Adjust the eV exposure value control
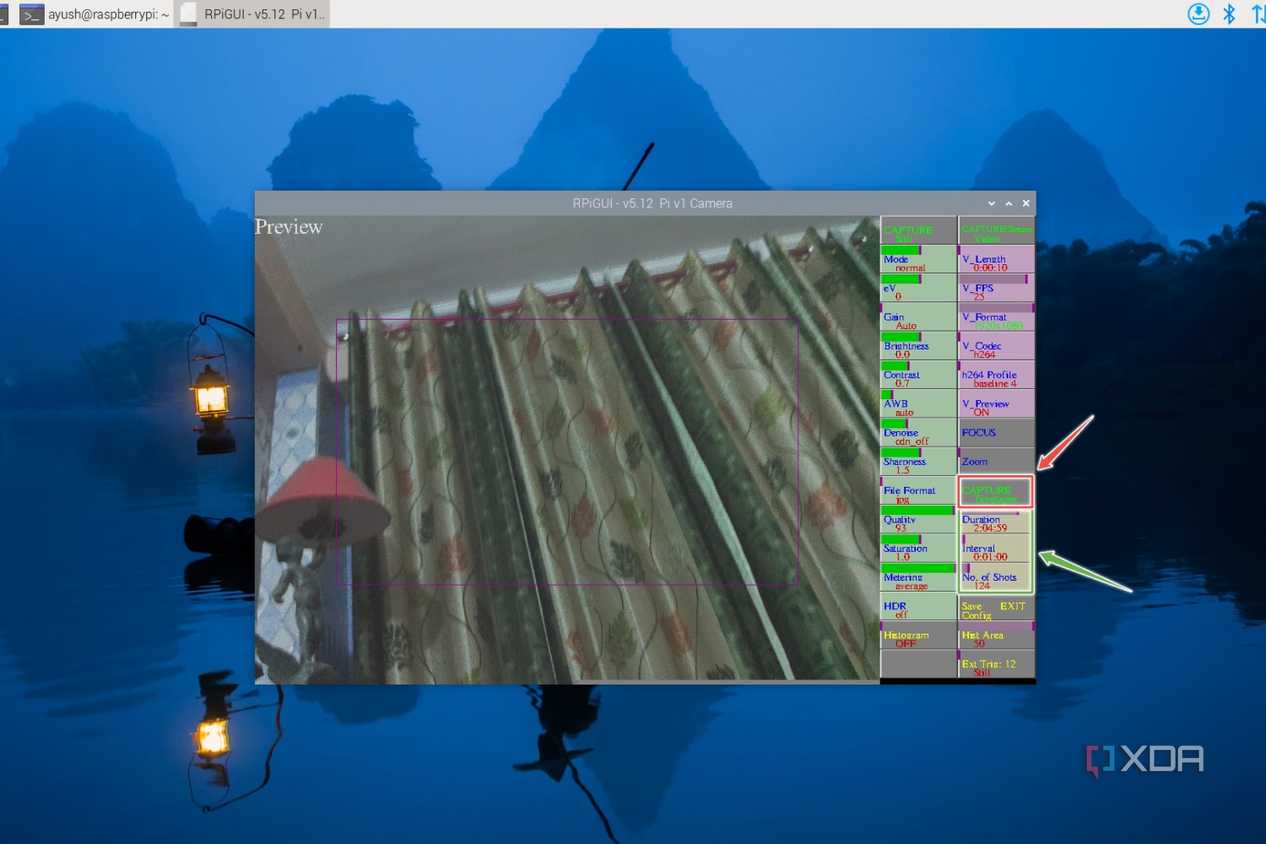 918,289
